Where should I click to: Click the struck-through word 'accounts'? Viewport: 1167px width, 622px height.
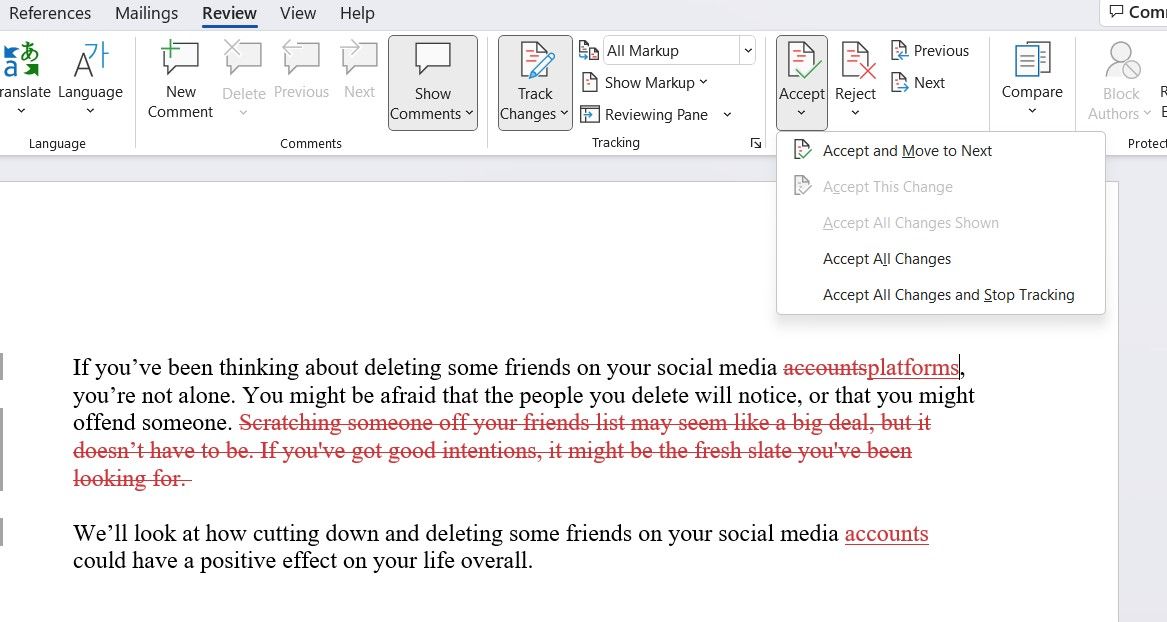(825, 368)
